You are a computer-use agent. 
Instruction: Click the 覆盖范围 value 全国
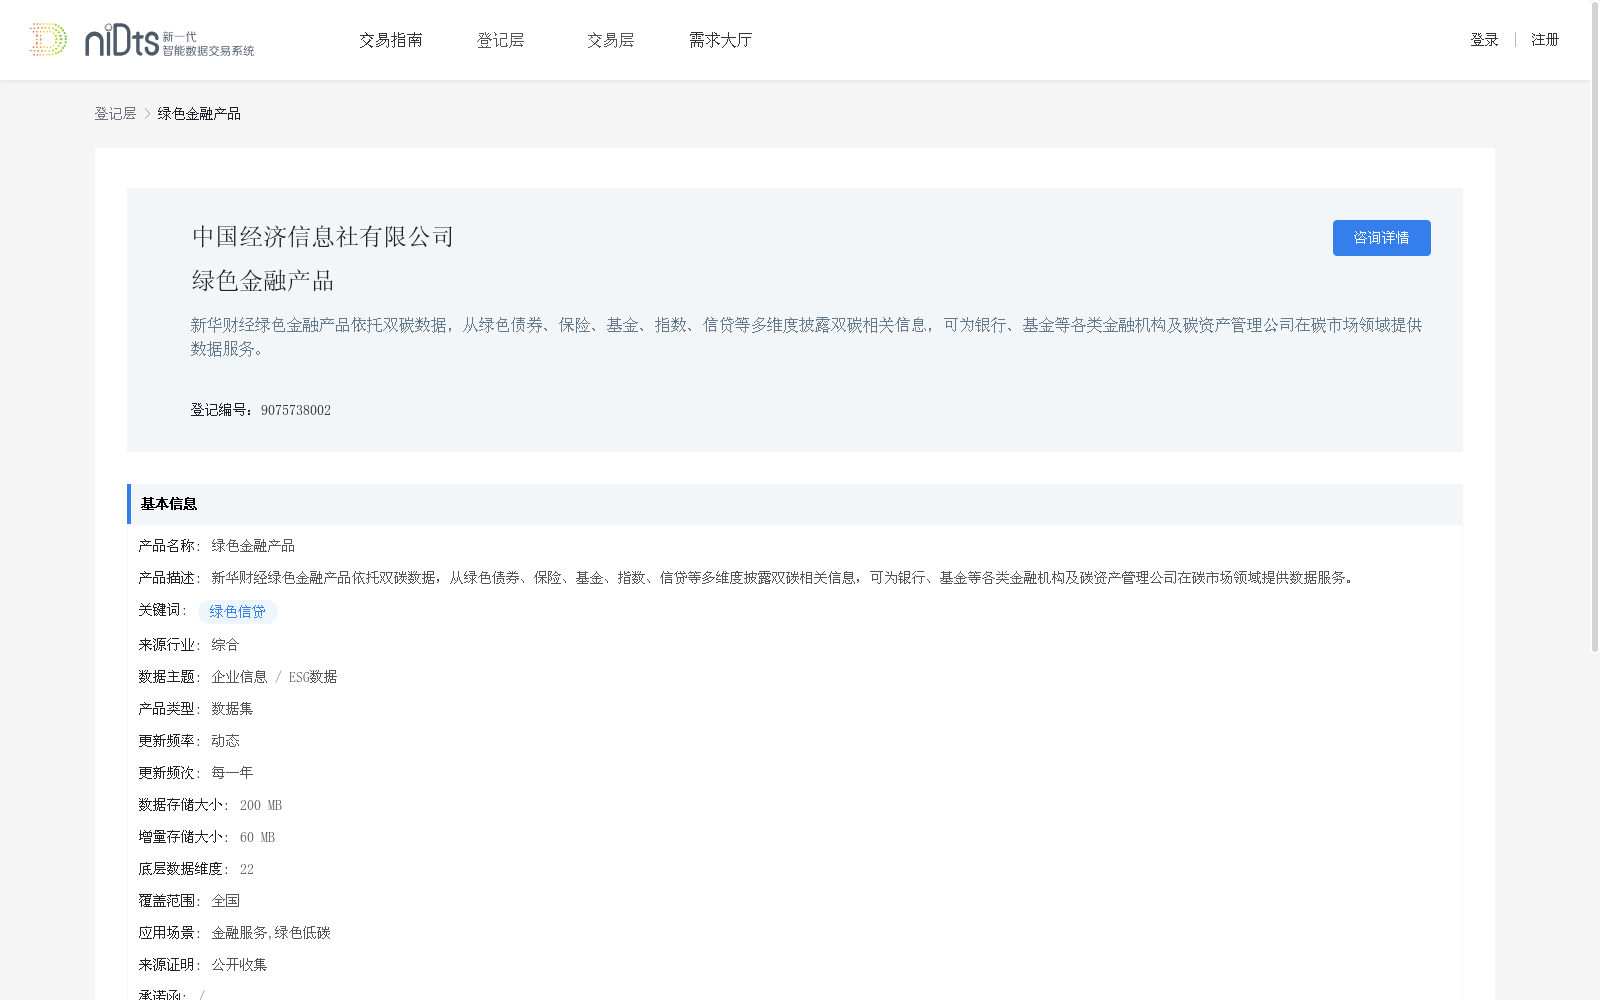tap(225, 901)
